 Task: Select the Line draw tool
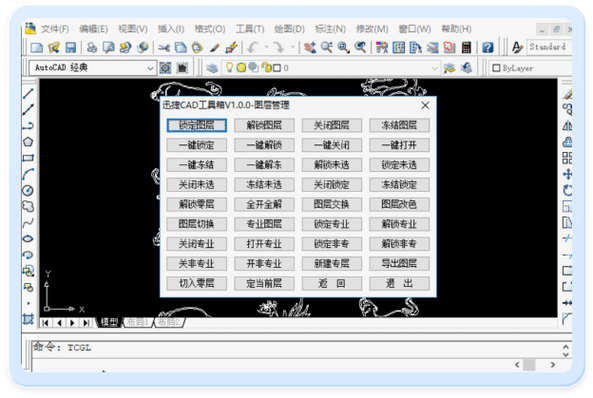28,93
